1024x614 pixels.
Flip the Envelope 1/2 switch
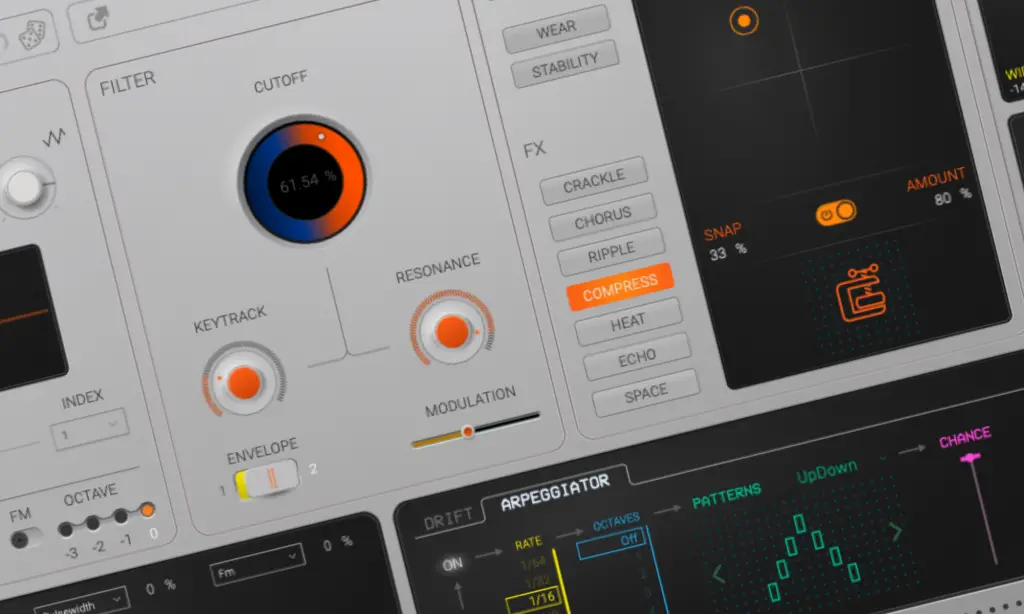tap(267, 479)
